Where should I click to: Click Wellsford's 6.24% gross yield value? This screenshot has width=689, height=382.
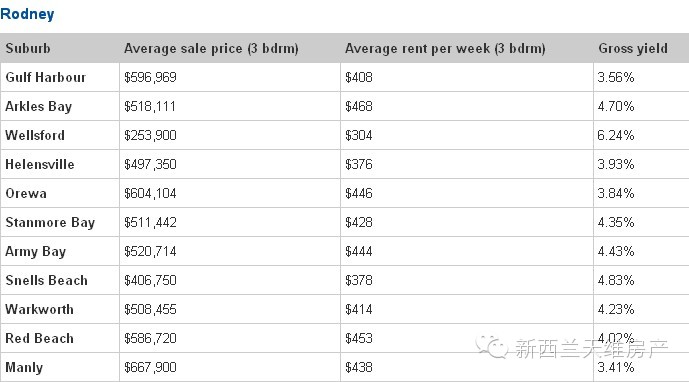616,135
